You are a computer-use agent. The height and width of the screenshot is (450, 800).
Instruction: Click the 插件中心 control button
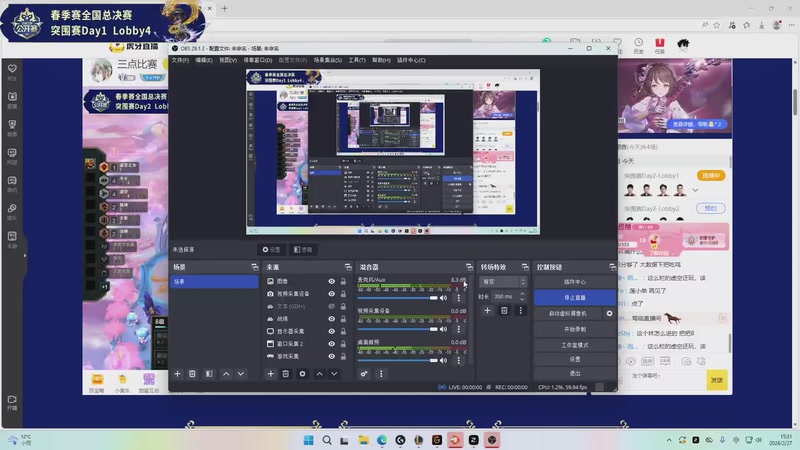(575, 282)
